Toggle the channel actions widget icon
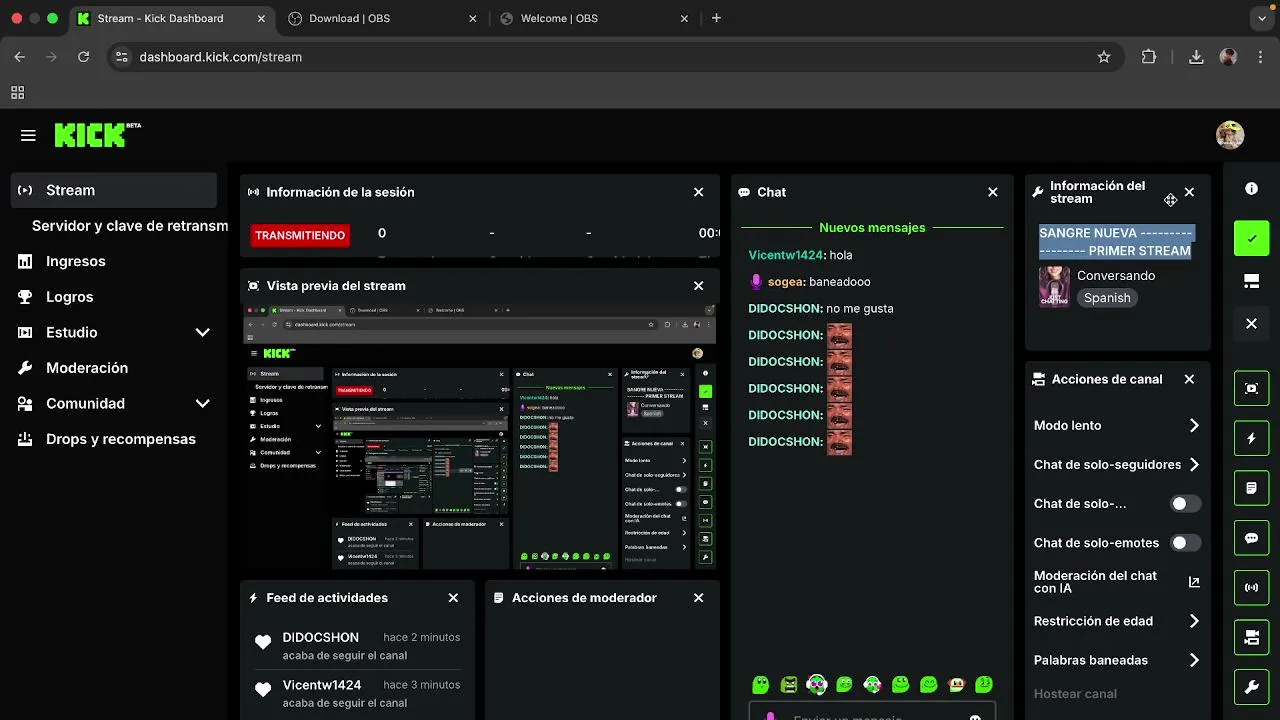 1251,637
